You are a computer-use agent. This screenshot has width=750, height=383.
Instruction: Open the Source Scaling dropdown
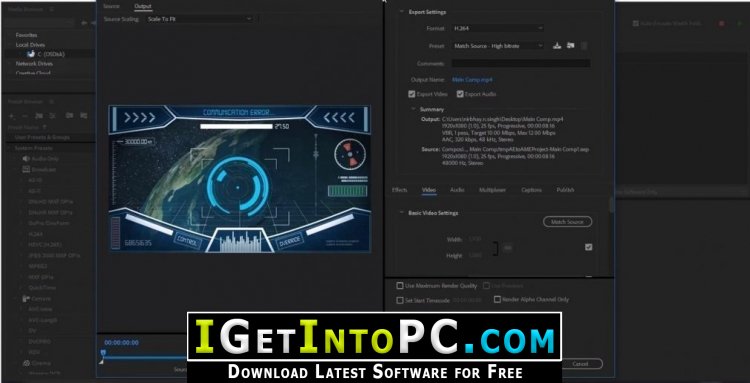(x=199, y=19)
